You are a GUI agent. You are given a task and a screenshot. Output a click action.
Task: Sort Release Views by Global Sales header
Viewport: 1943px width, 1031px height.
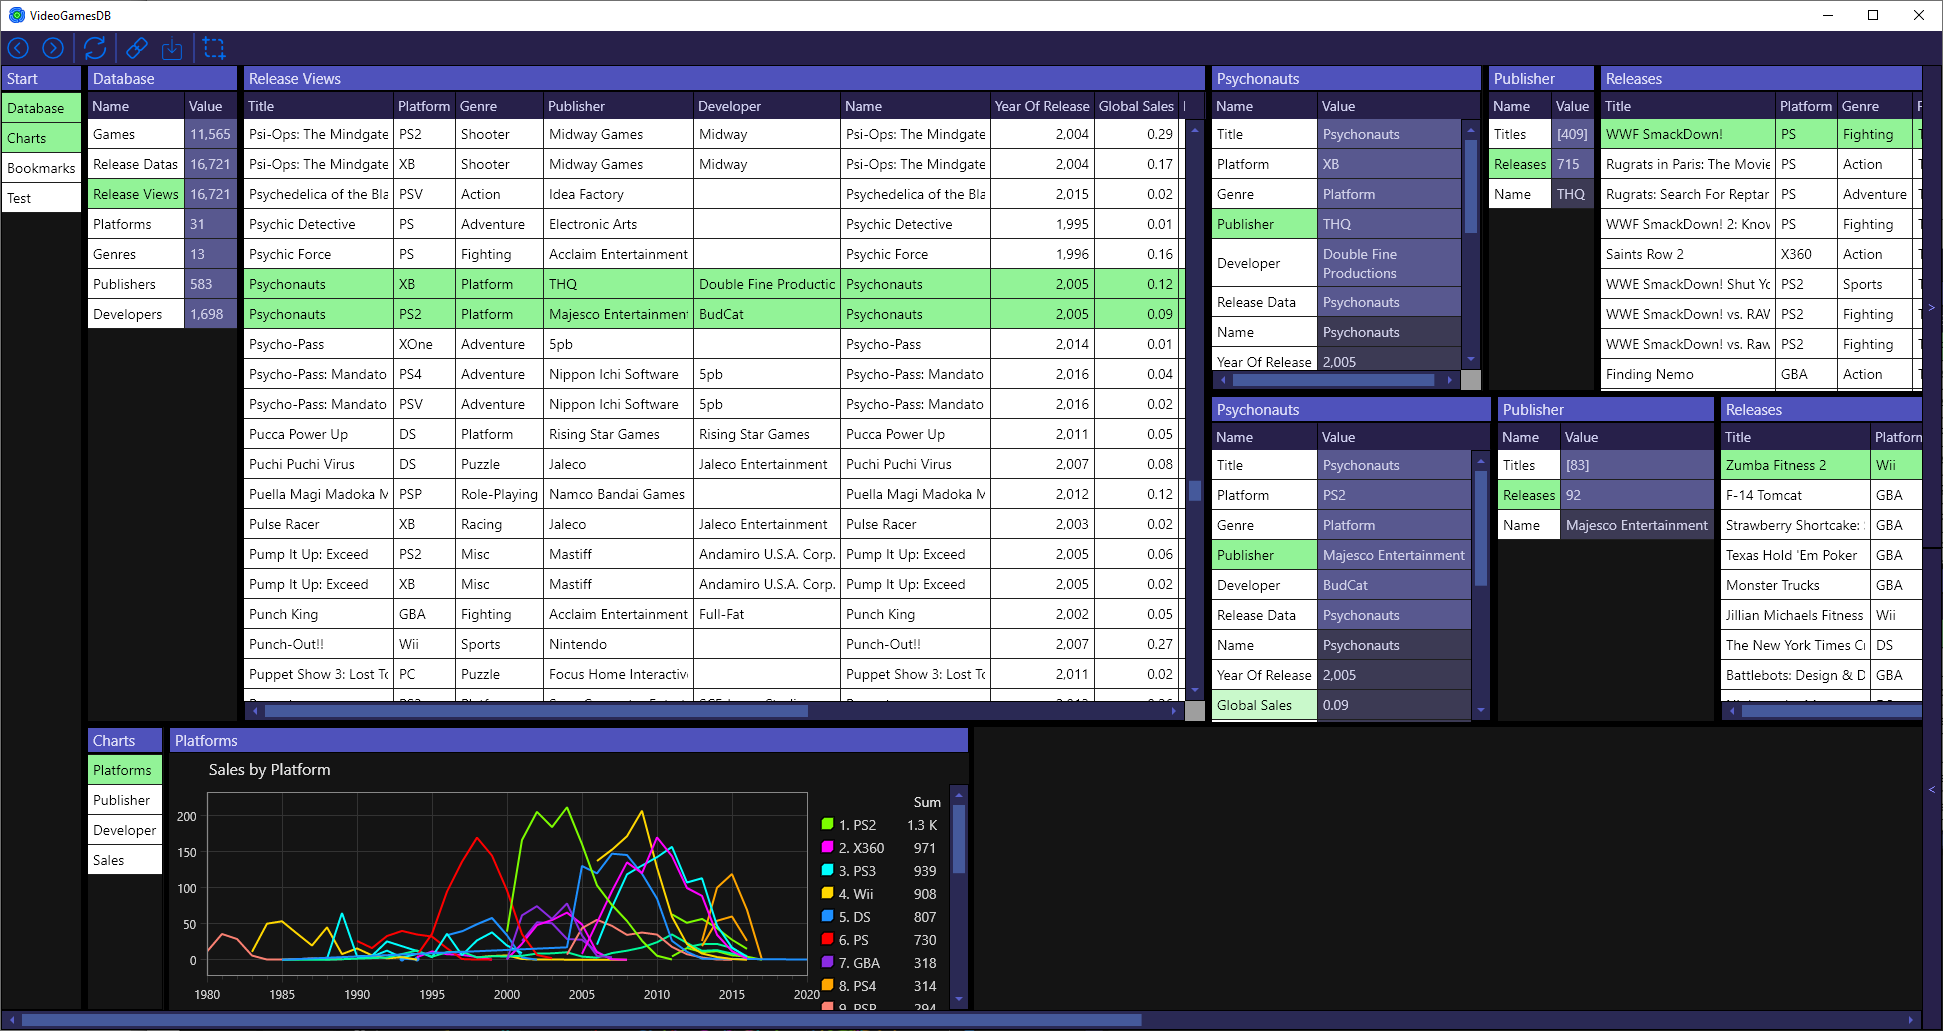(x=1136, y=106)
